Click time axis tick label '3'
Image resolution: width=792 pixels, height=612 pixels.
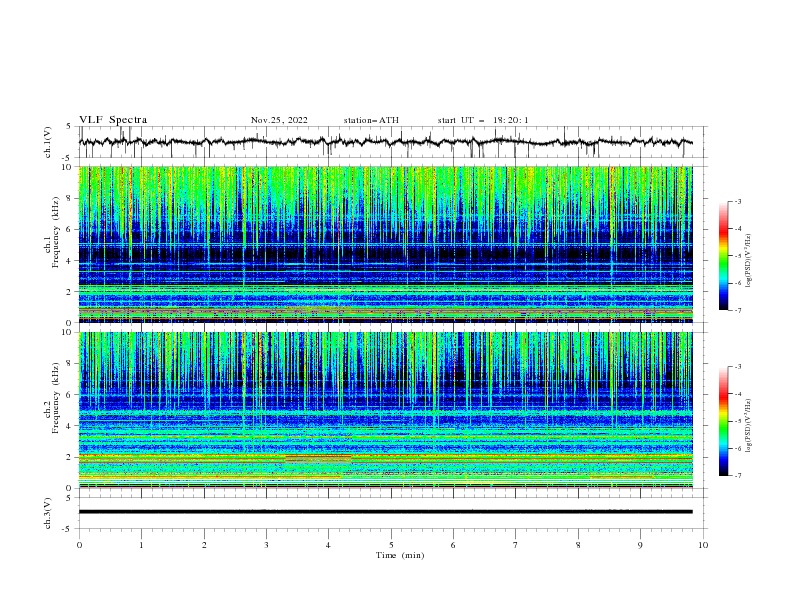266,545
